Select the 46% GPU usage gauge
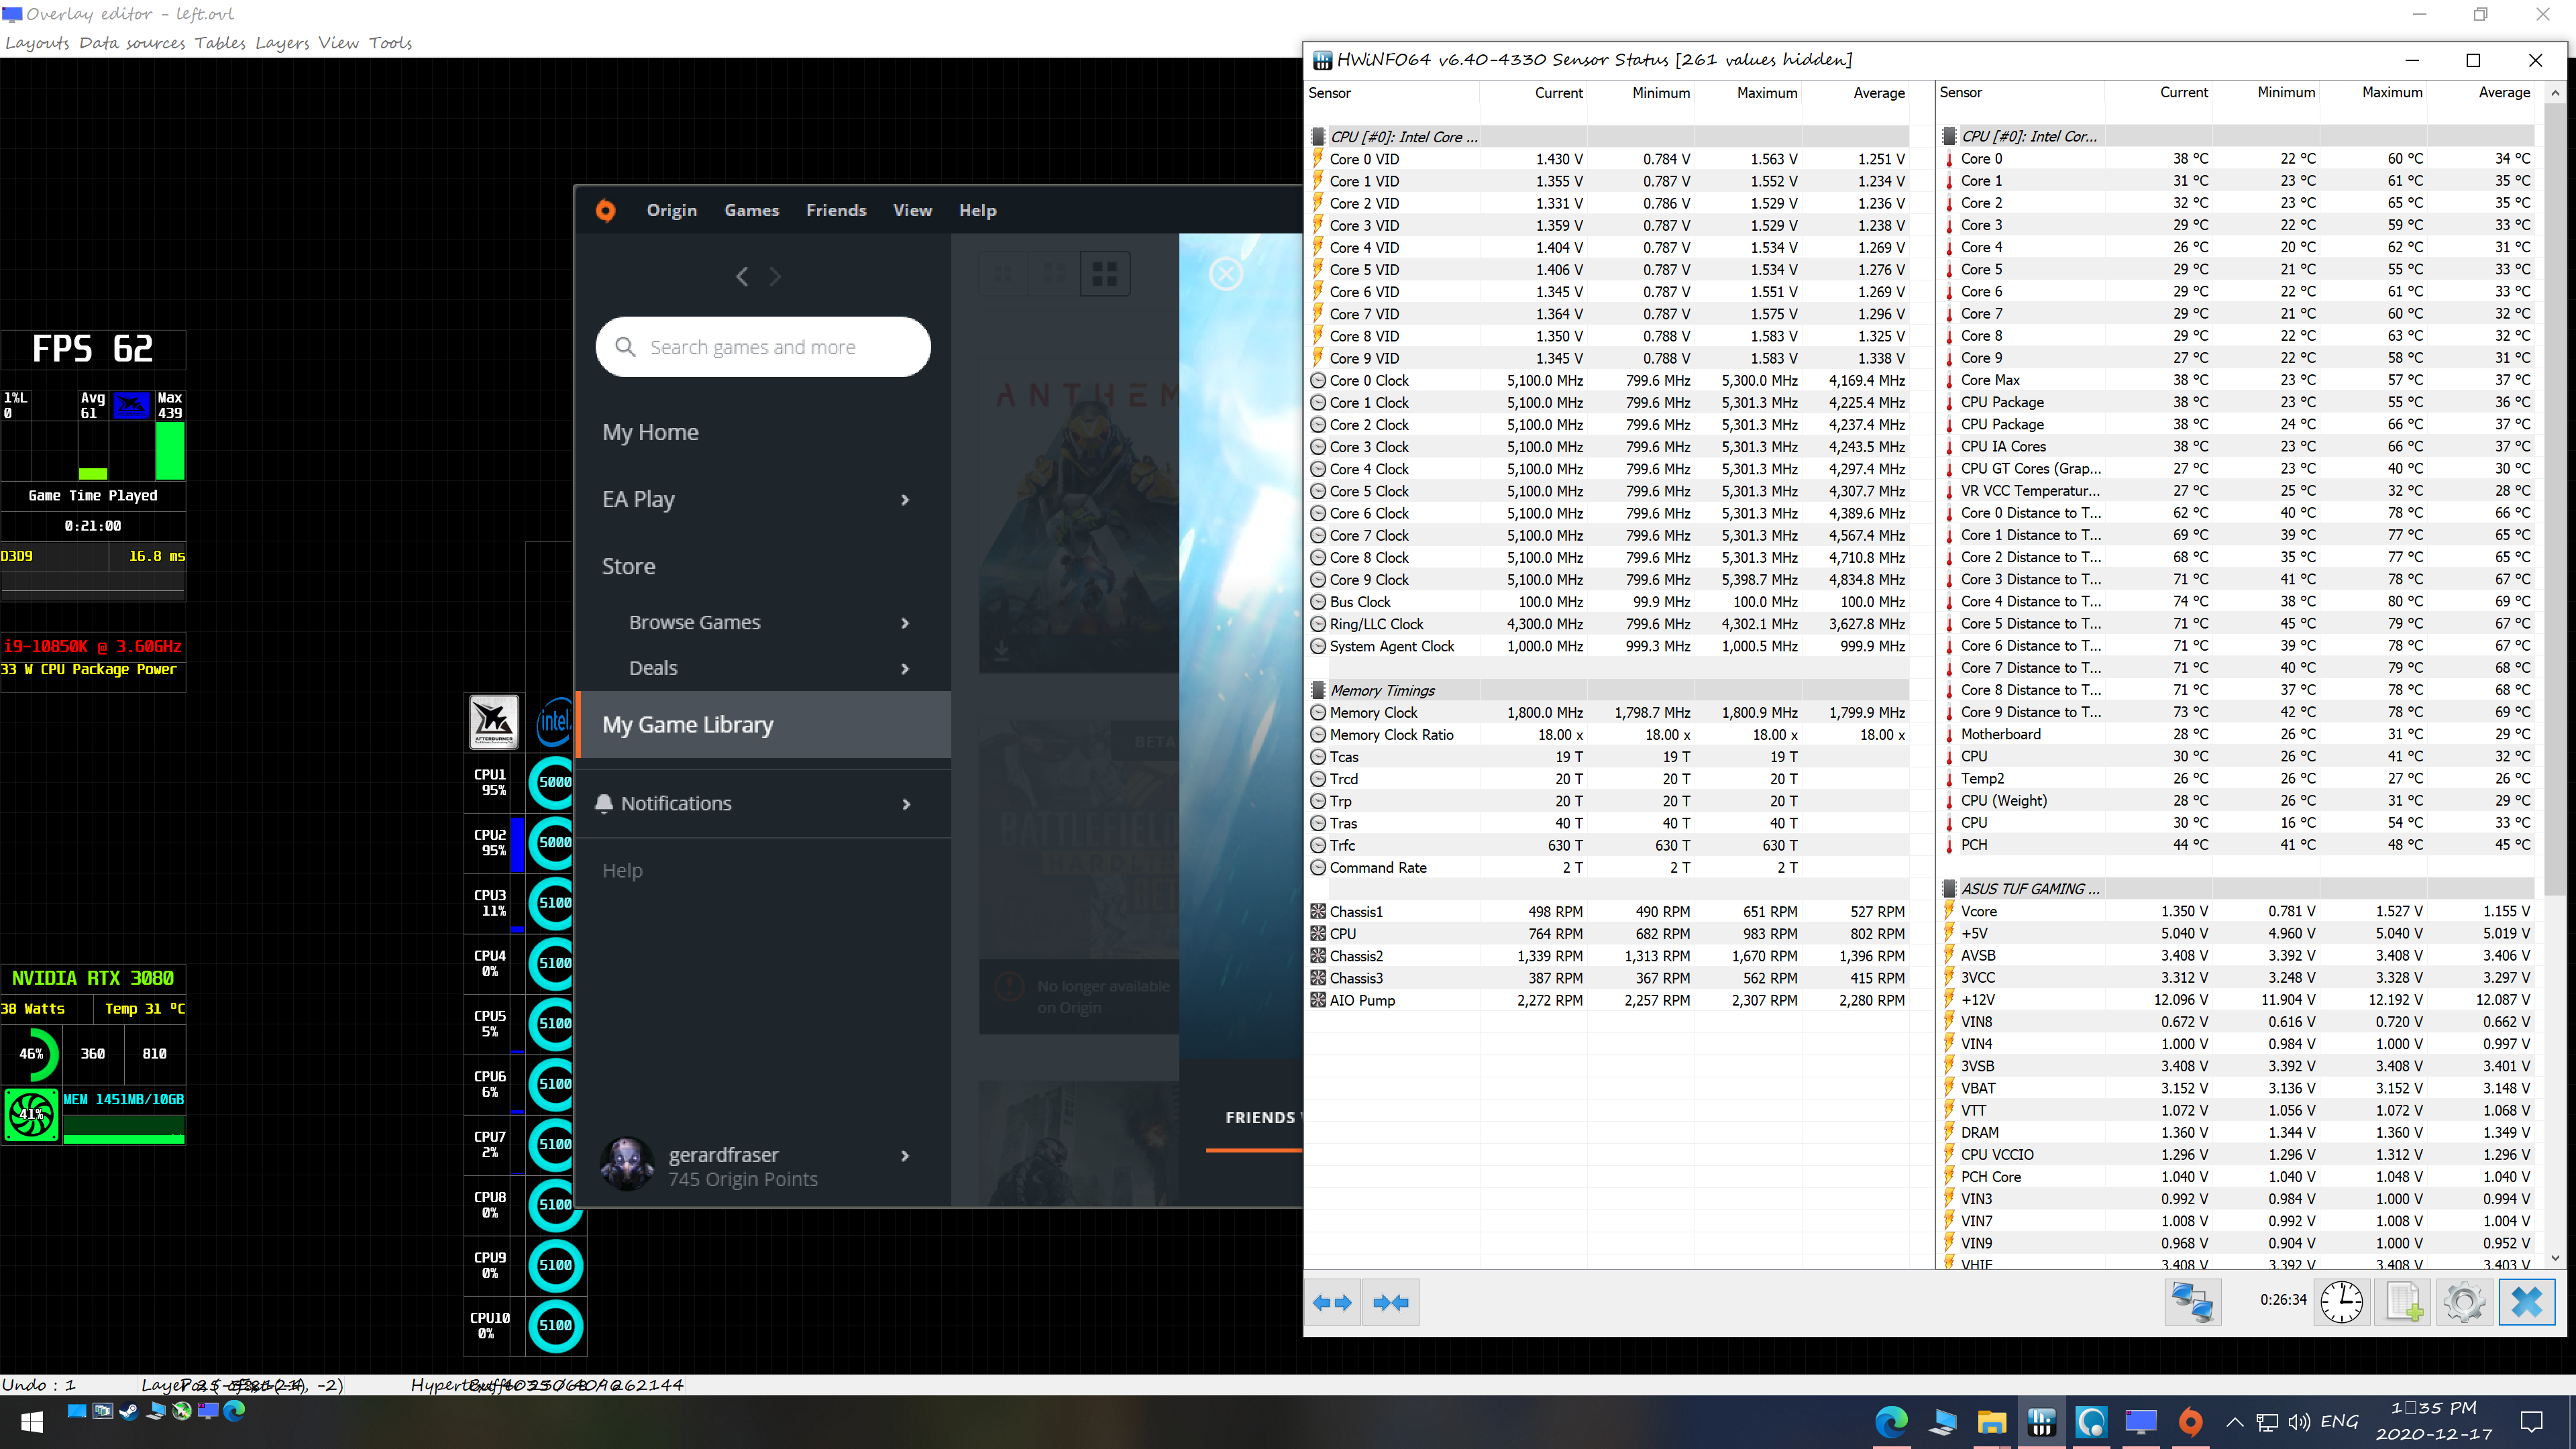The image size is (2576, 1449). click(x=32, y=1054)
